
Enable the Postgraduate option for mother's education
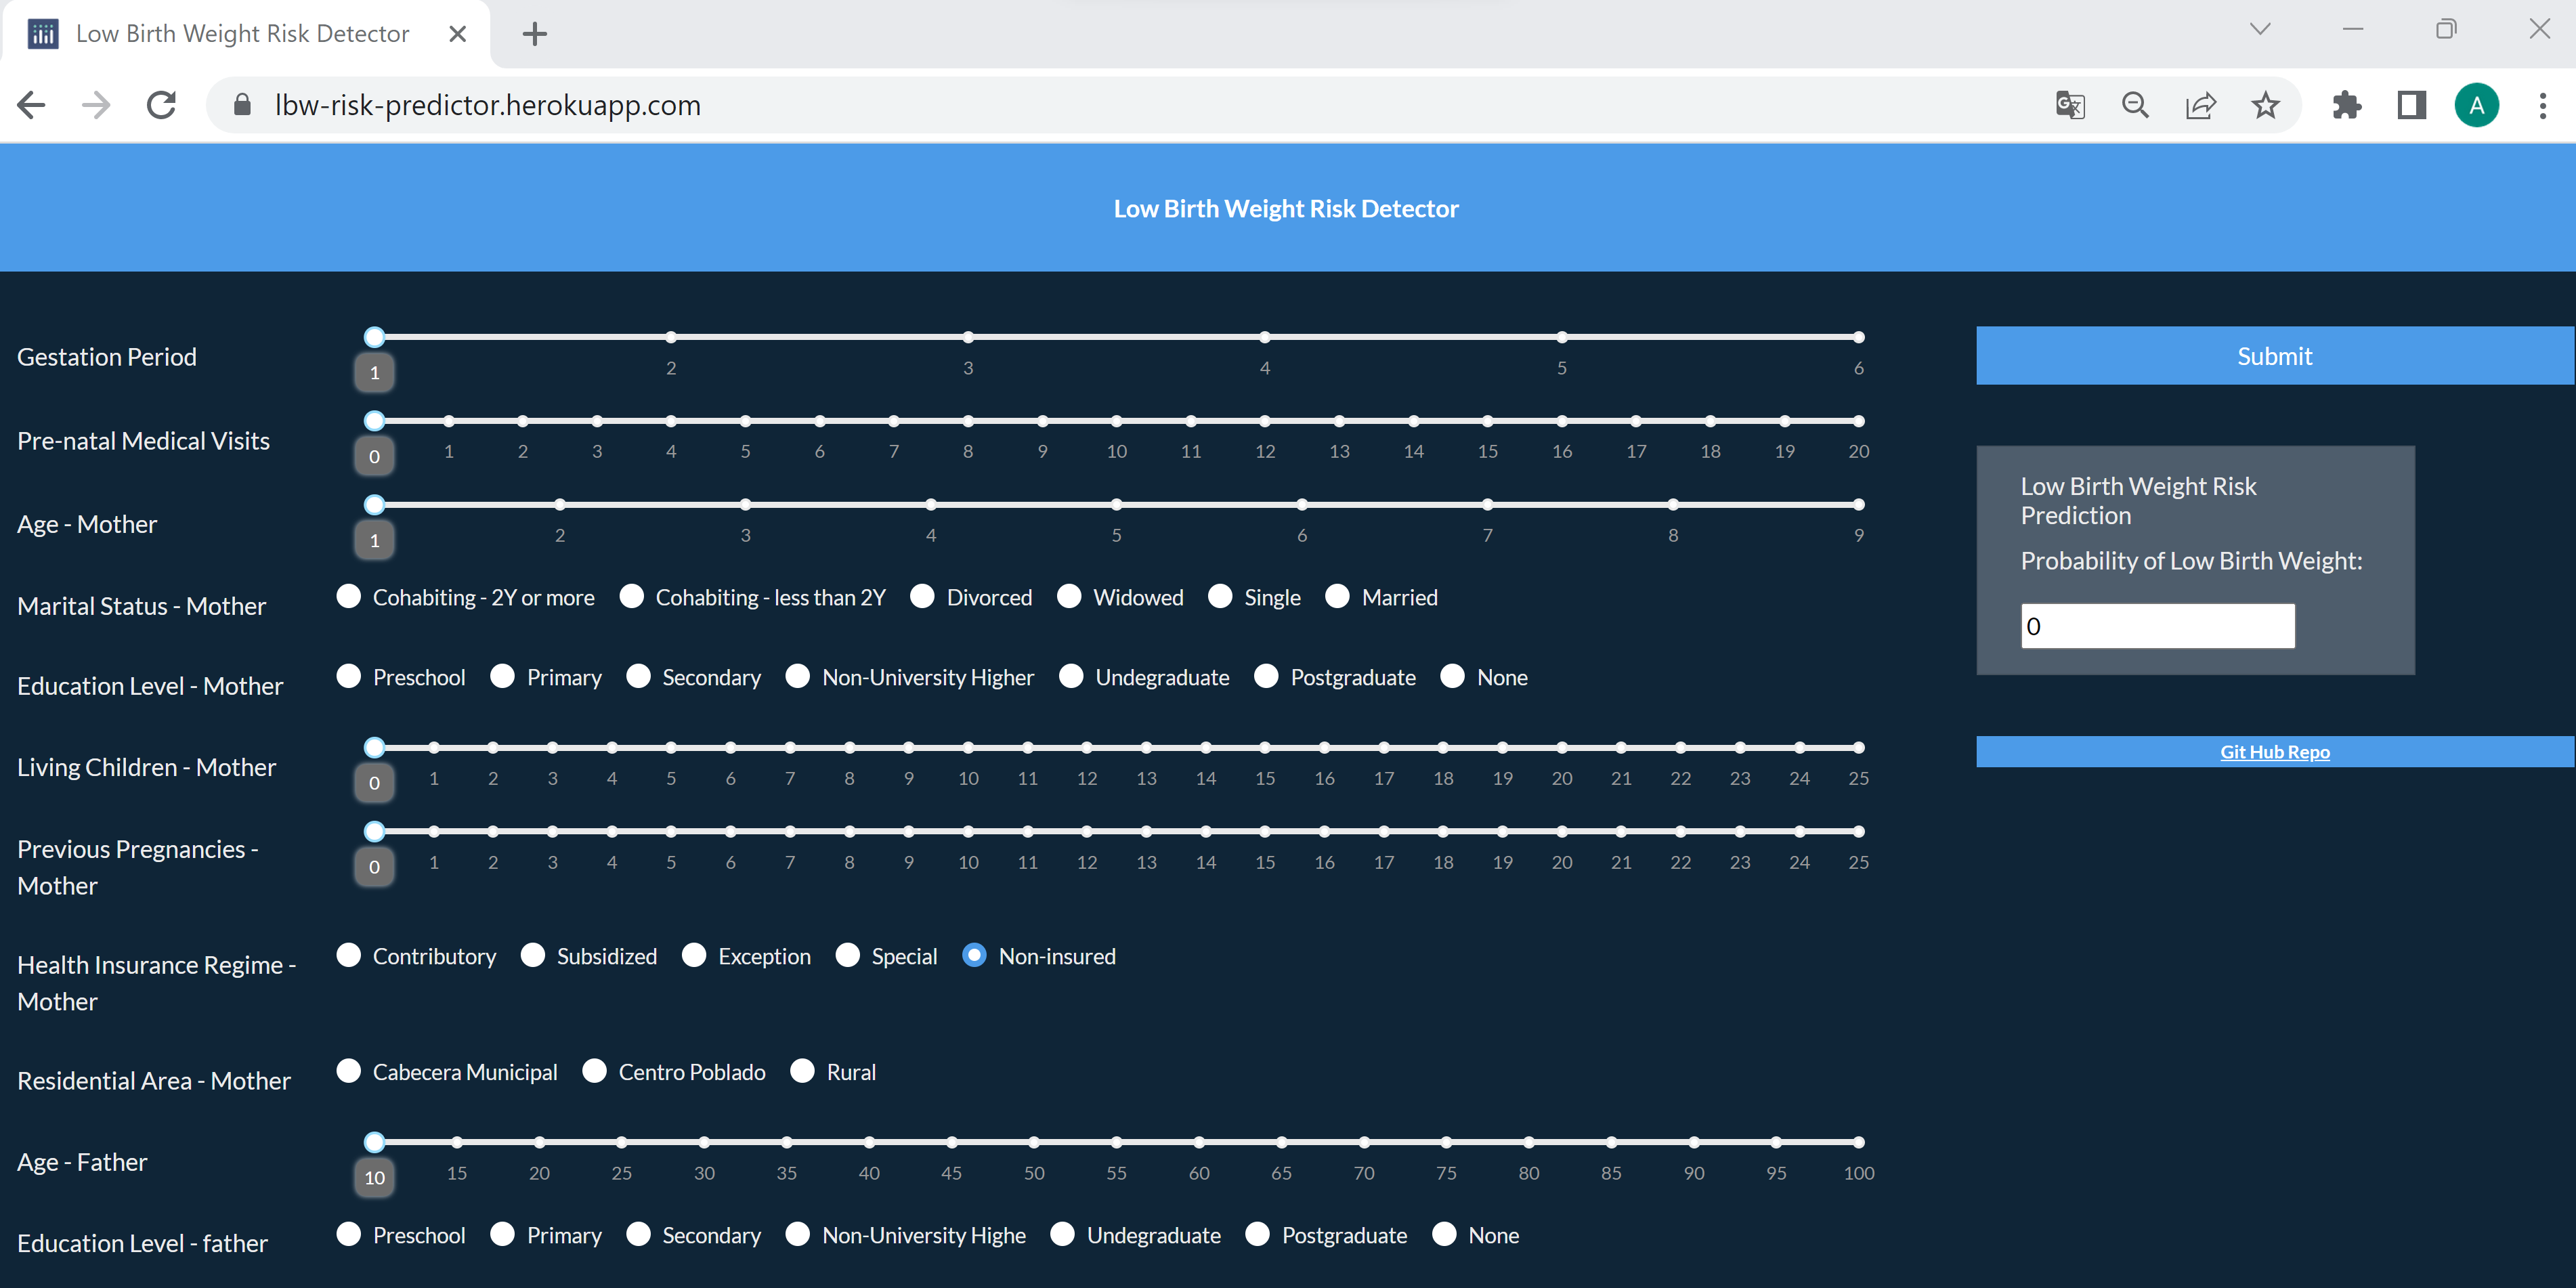click(1266, 676)
